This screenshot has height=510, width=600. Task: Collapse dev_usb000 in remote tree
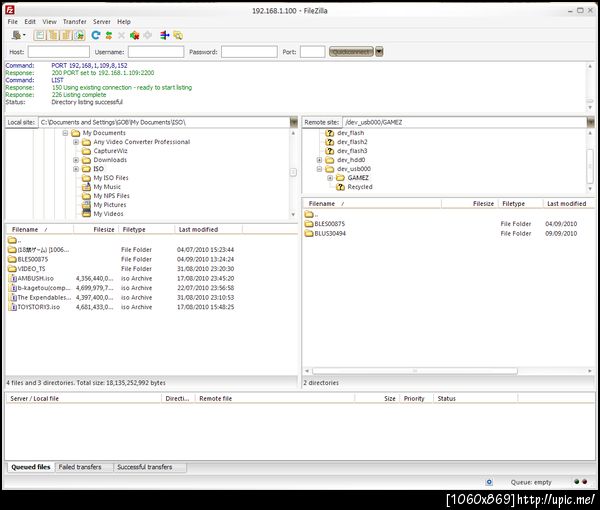(x=319, y=169)
